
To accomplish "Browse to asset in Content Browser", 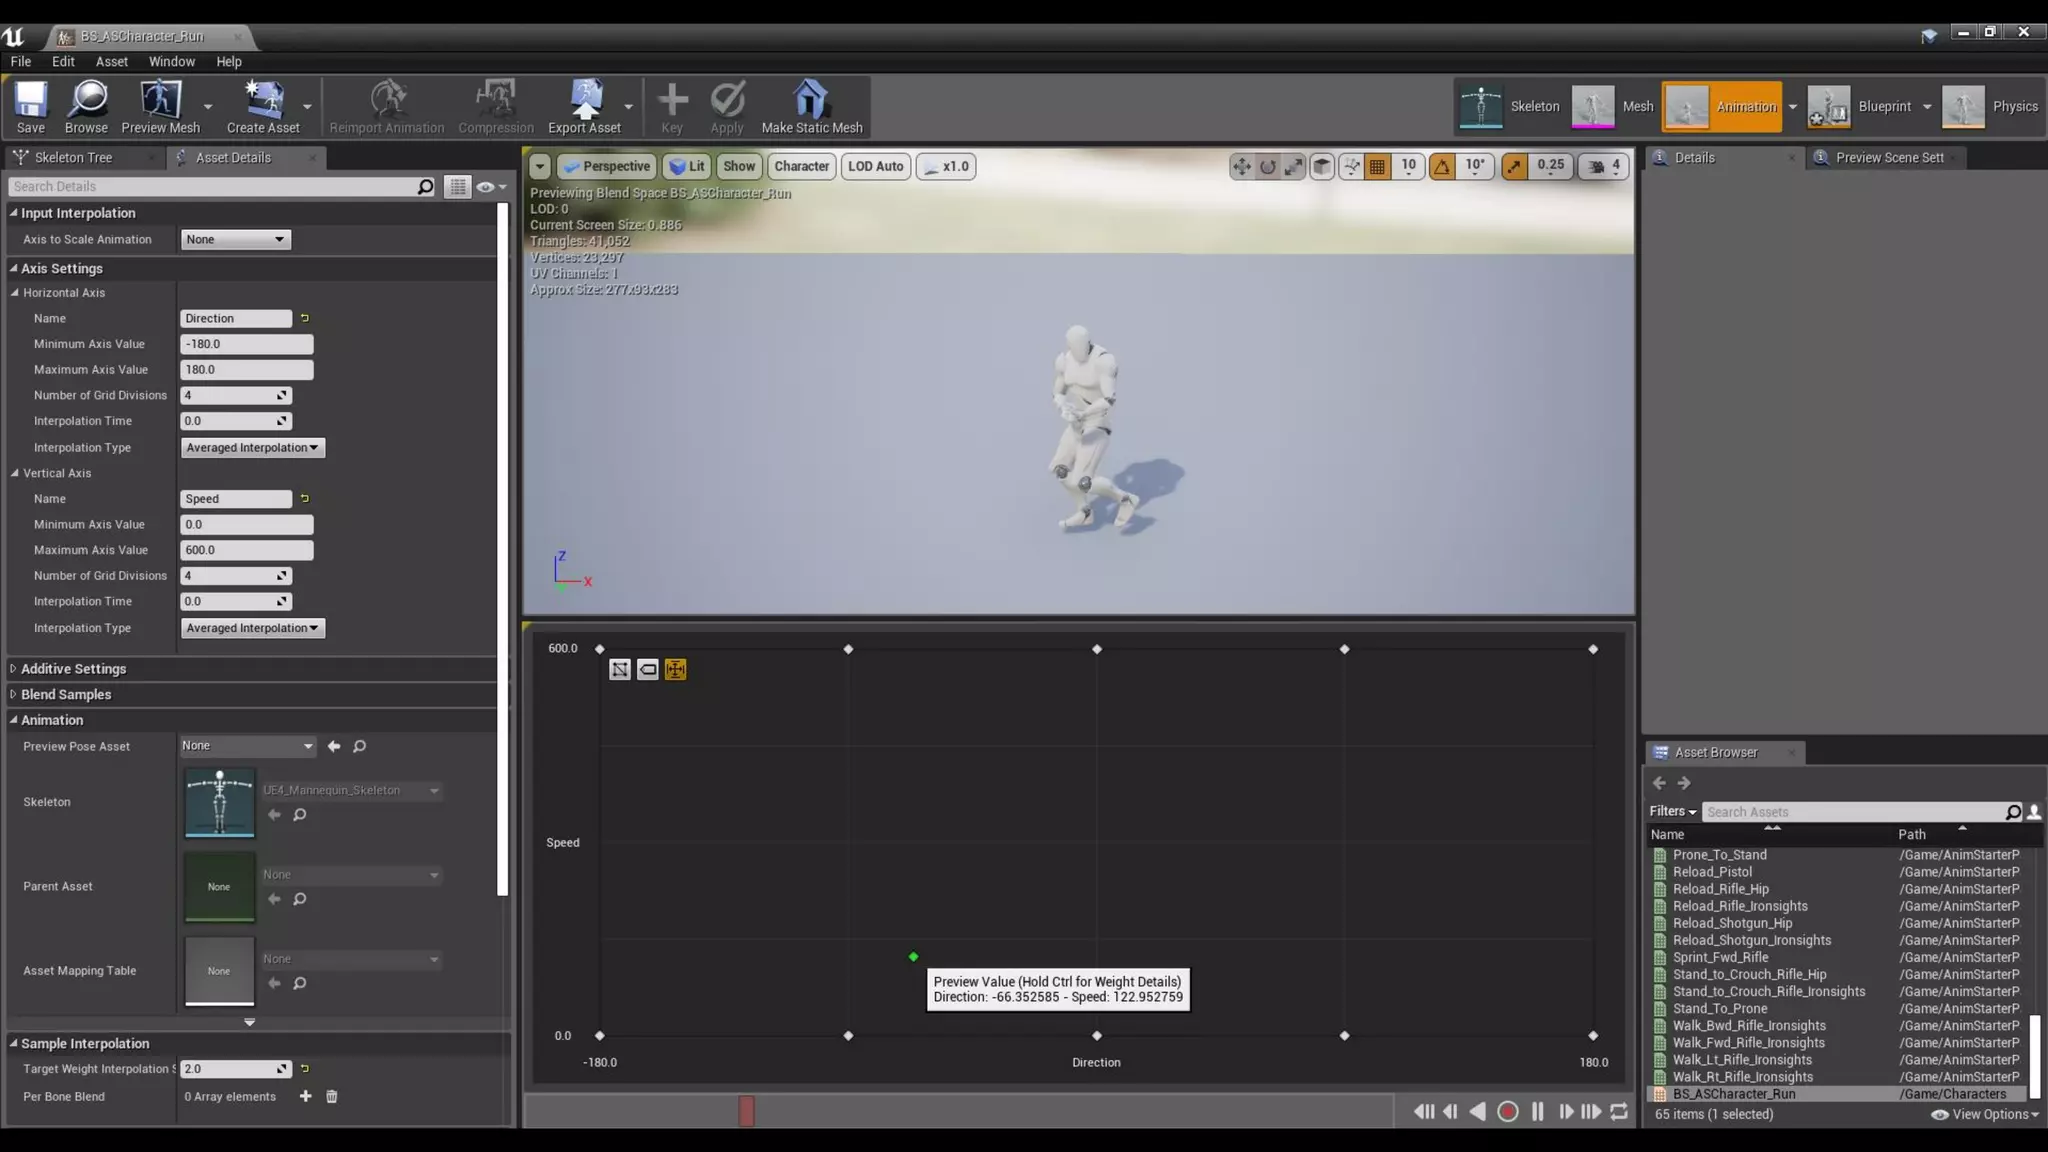I will pos(86,106).
